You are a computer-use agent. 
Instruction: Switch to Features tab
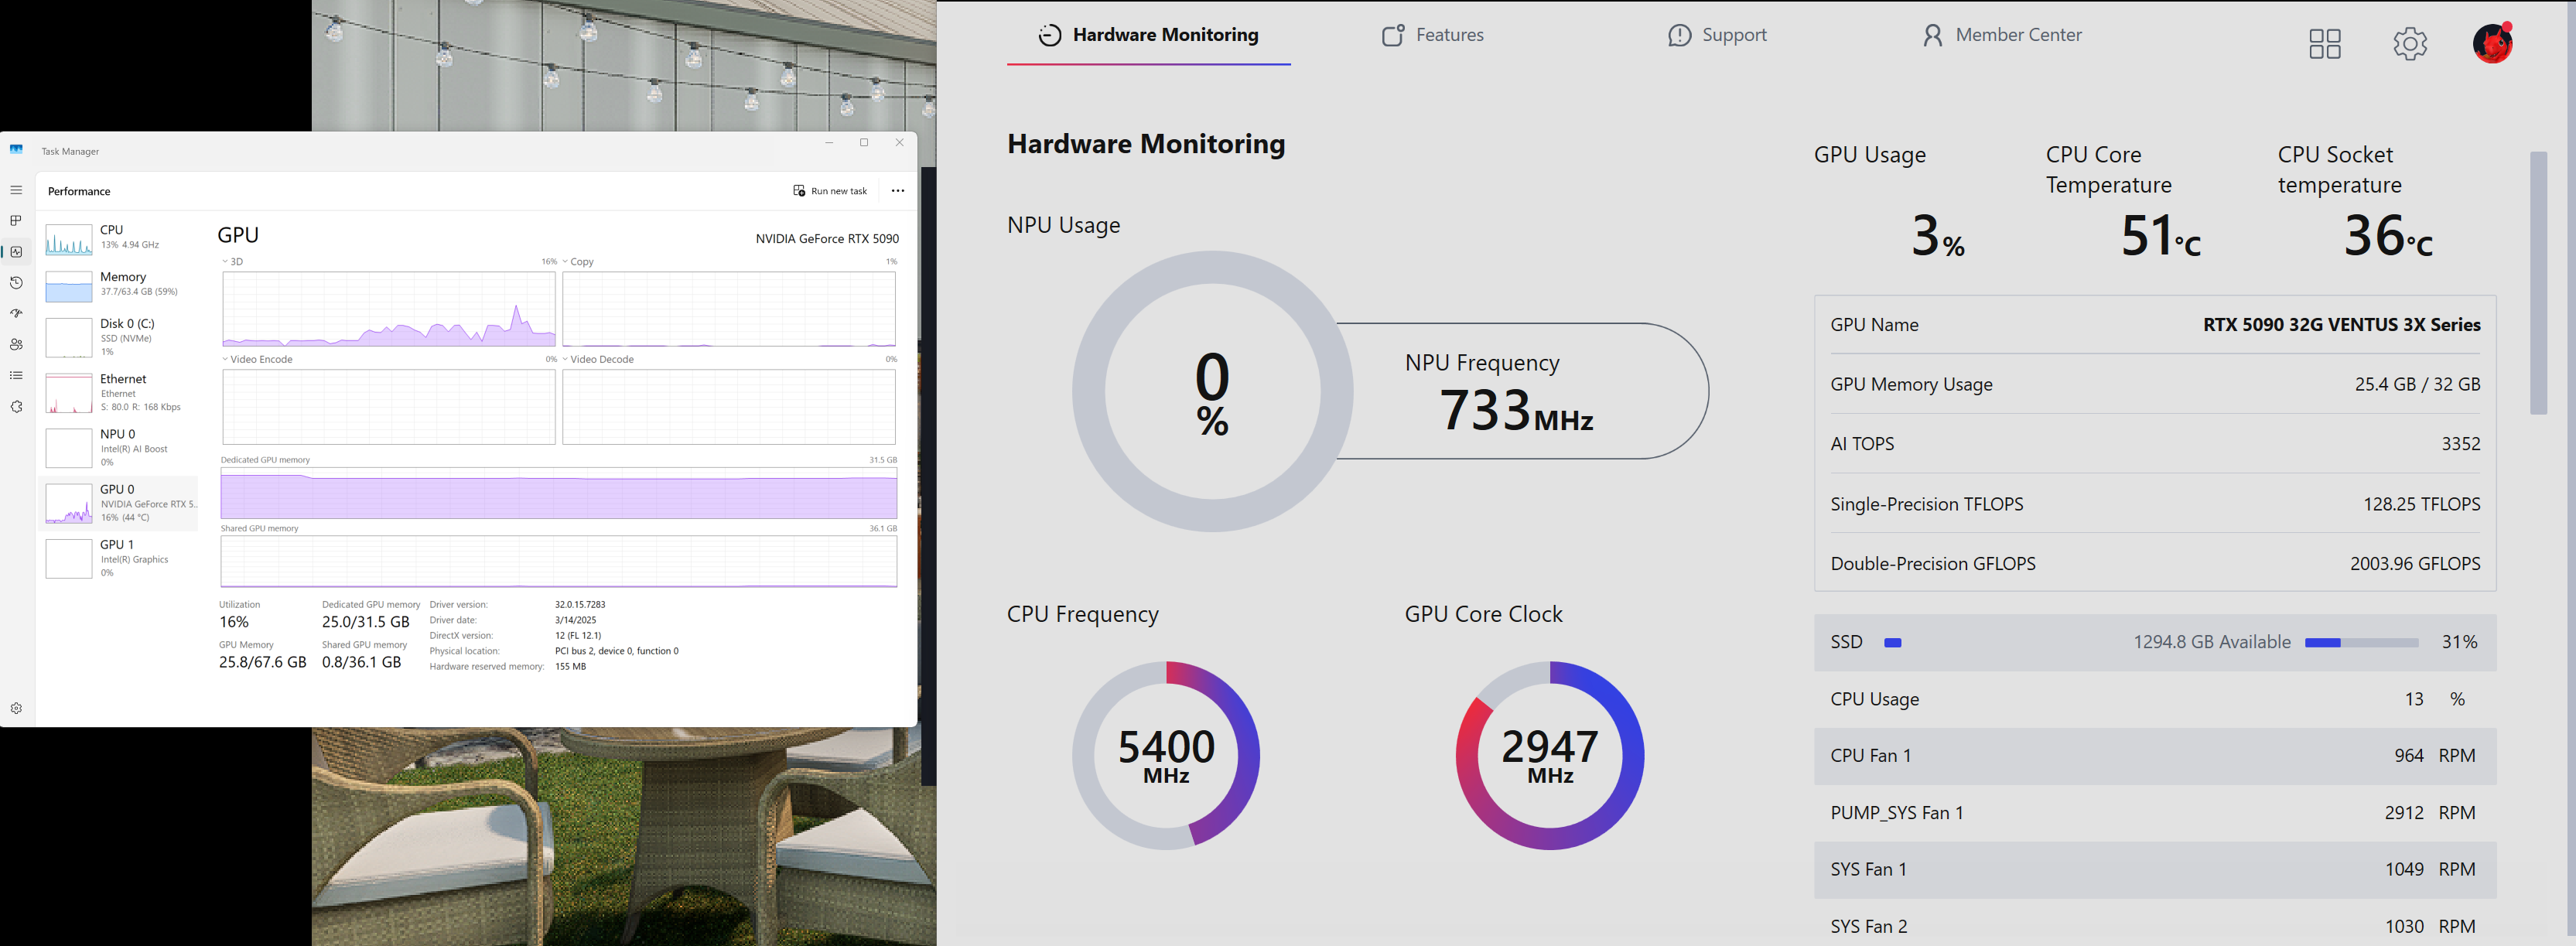point(1433,35)
